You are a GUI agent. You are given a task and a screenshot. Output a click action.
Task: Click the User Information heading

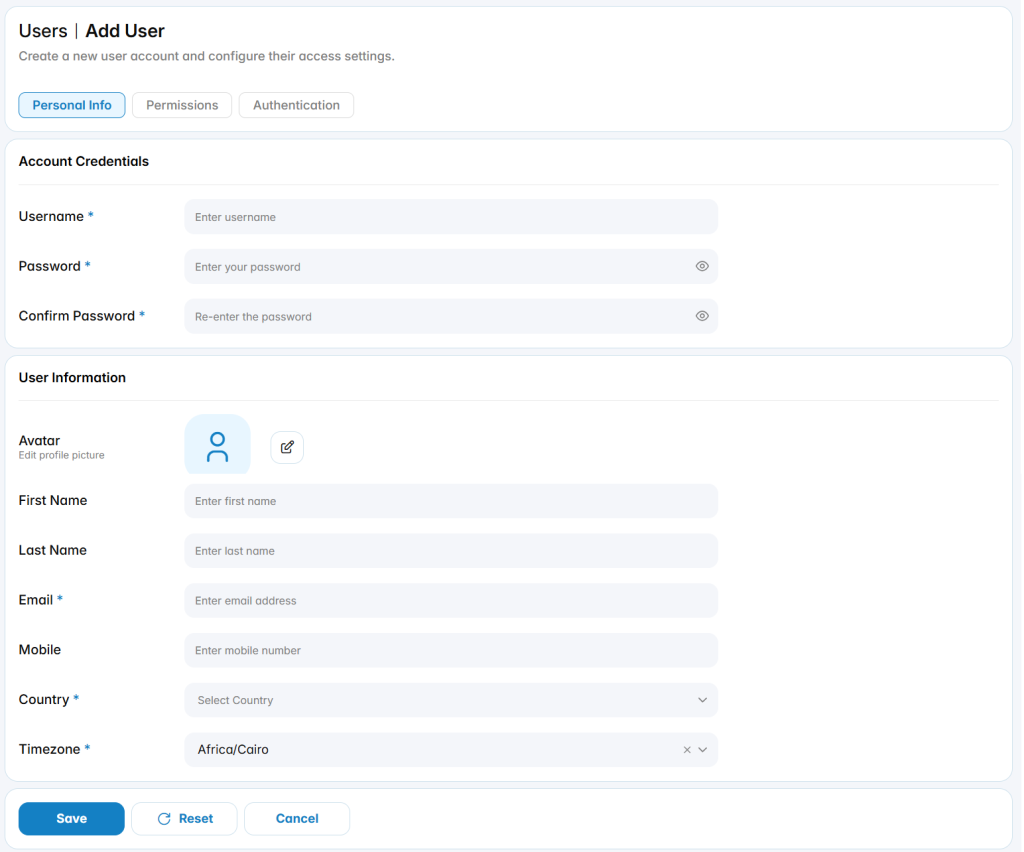[x=72, y=378]
